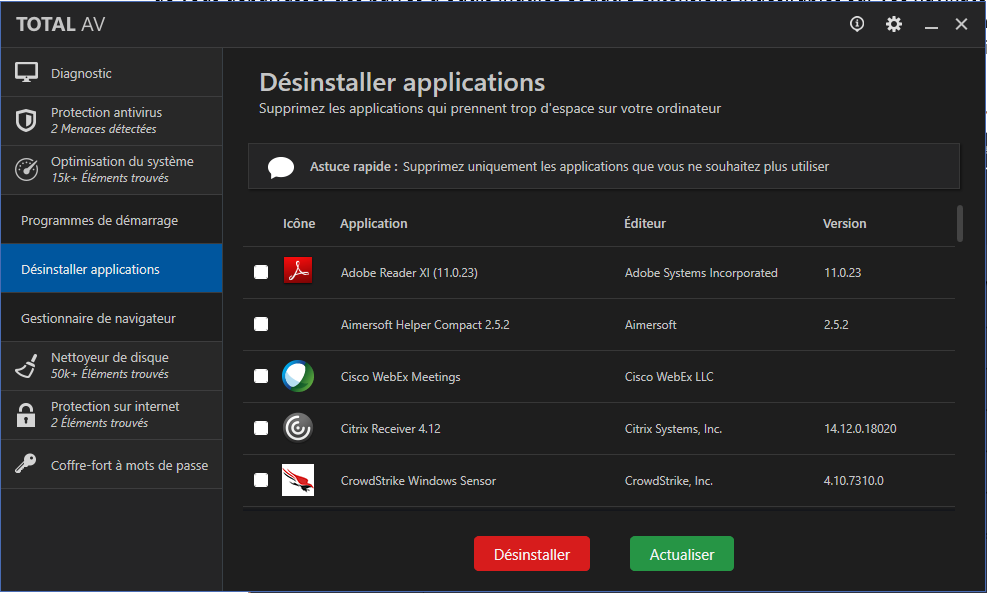This screenshot has width=987, height=593.
Task: Open Optimisation du système
Action: point(111,170)
